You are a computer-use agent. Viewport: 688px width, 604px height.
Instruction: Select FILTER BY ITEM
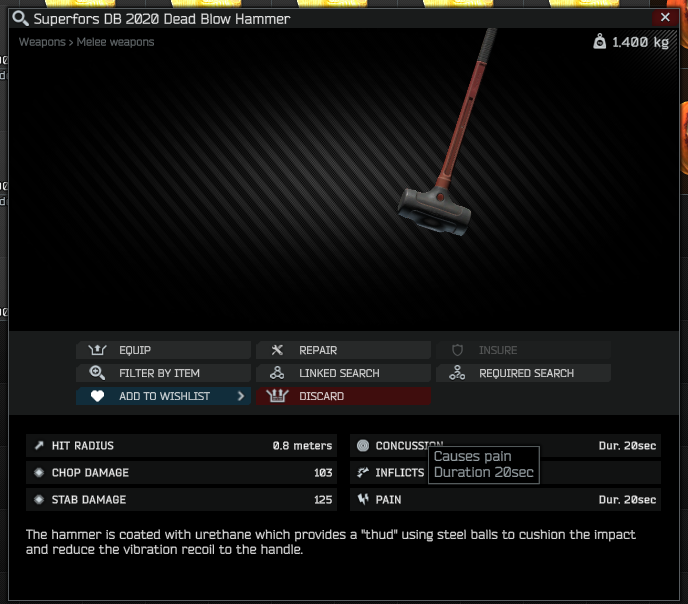tap(163, 373)
